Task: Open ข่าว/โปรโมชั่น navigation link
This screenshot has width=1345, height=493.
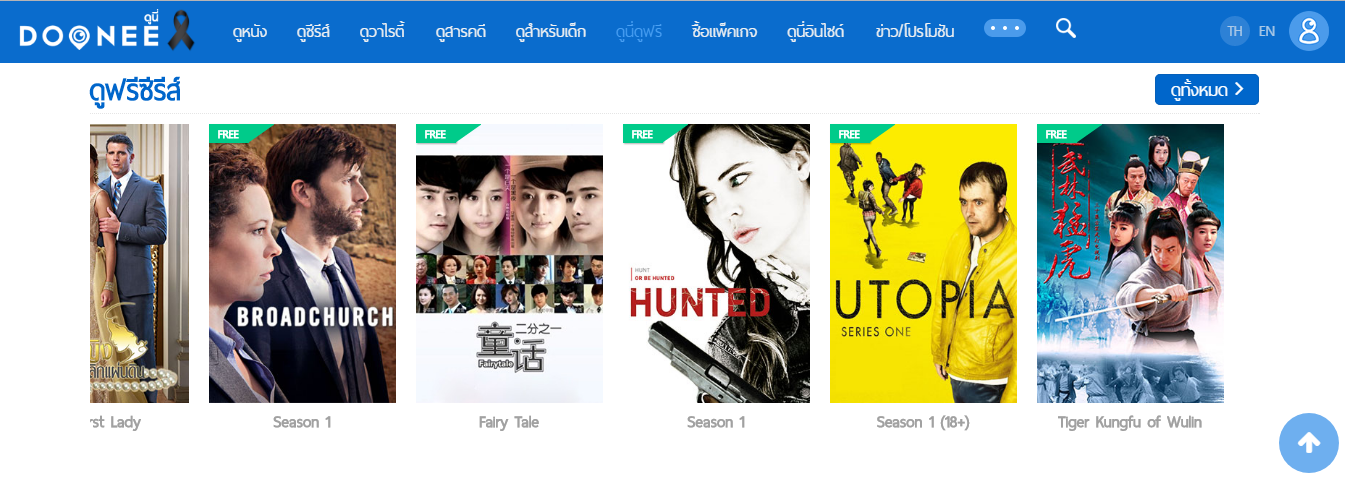Action: coord(914,32)
